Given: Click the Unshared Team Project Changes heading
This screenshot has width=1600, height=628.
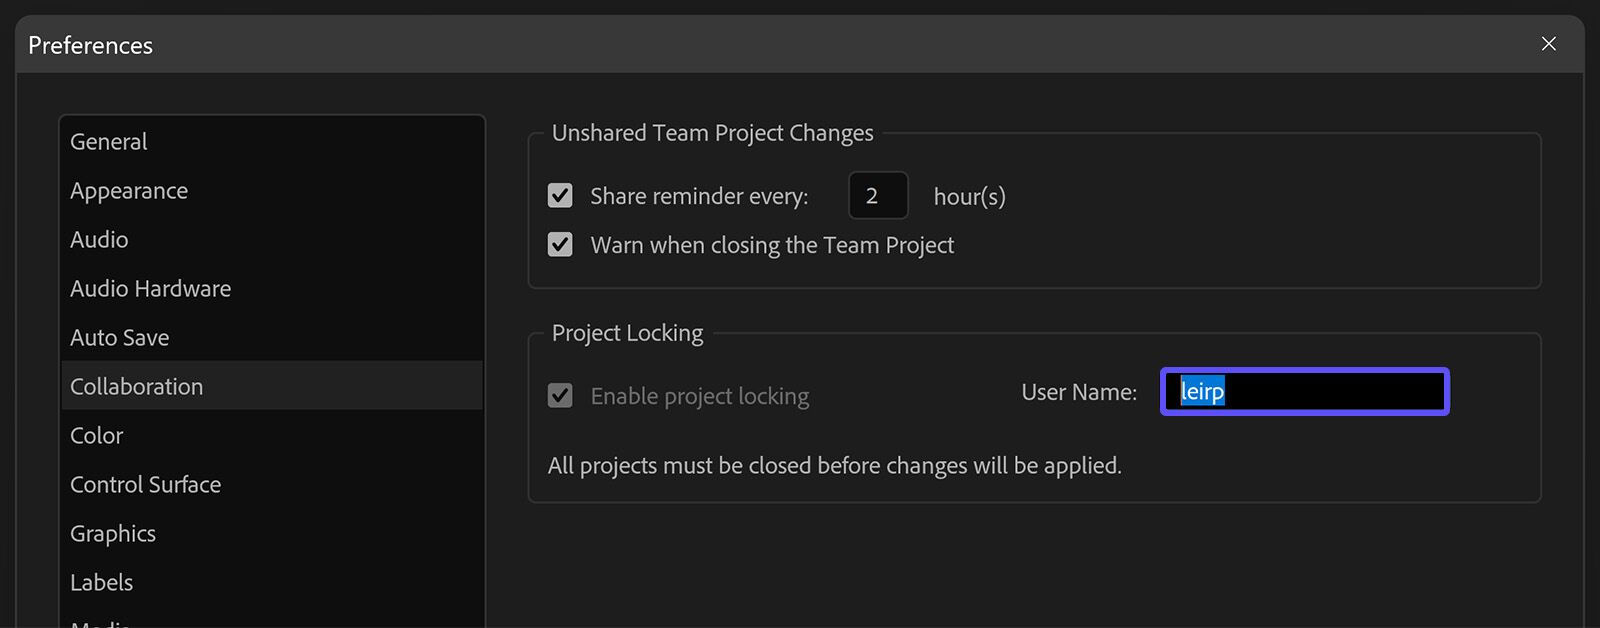Looking at the screenshot, I should point(711,132).
